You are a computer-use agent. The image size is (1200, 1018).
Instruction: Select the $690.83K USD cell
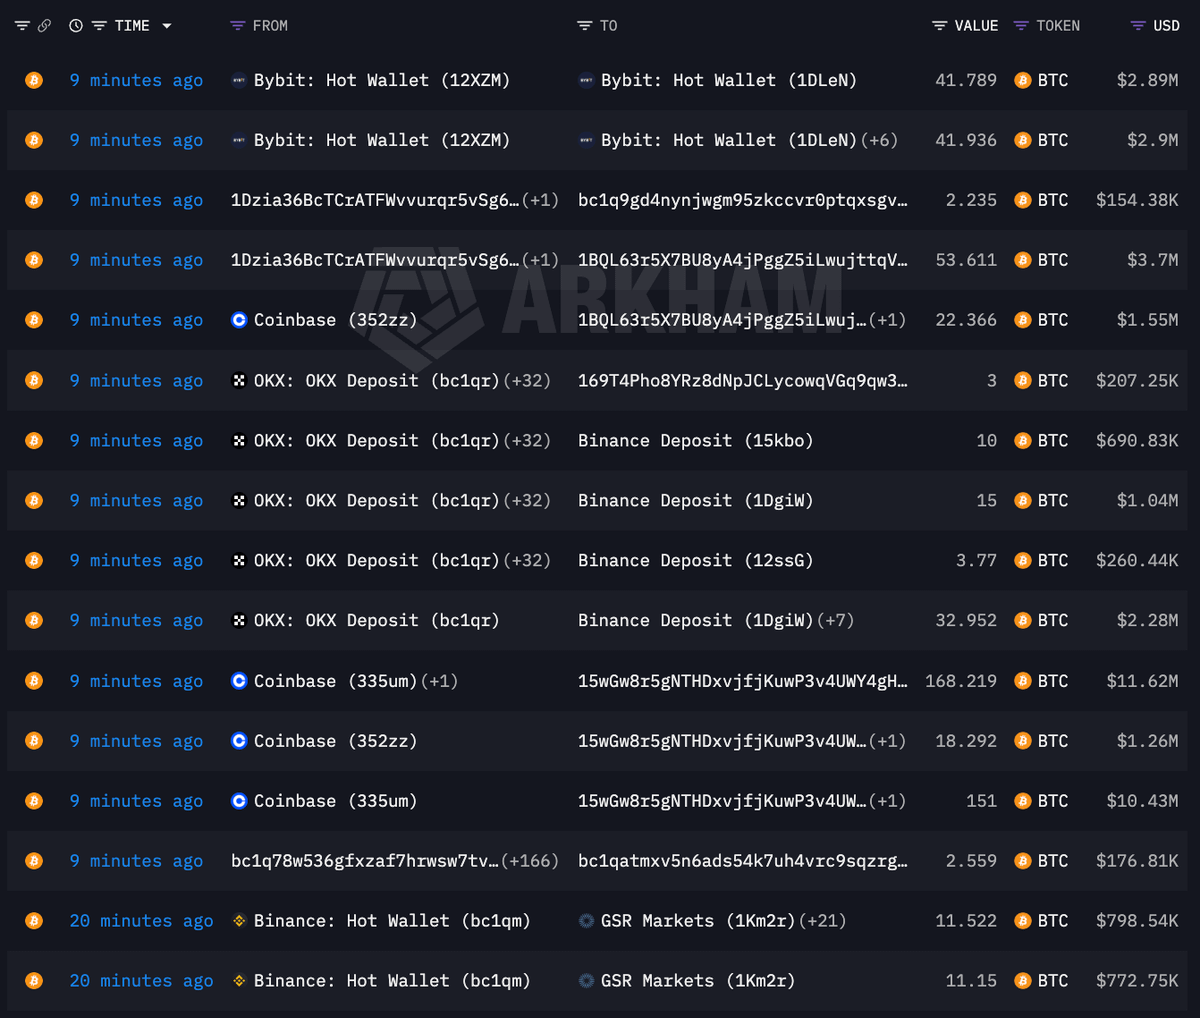1137,440
